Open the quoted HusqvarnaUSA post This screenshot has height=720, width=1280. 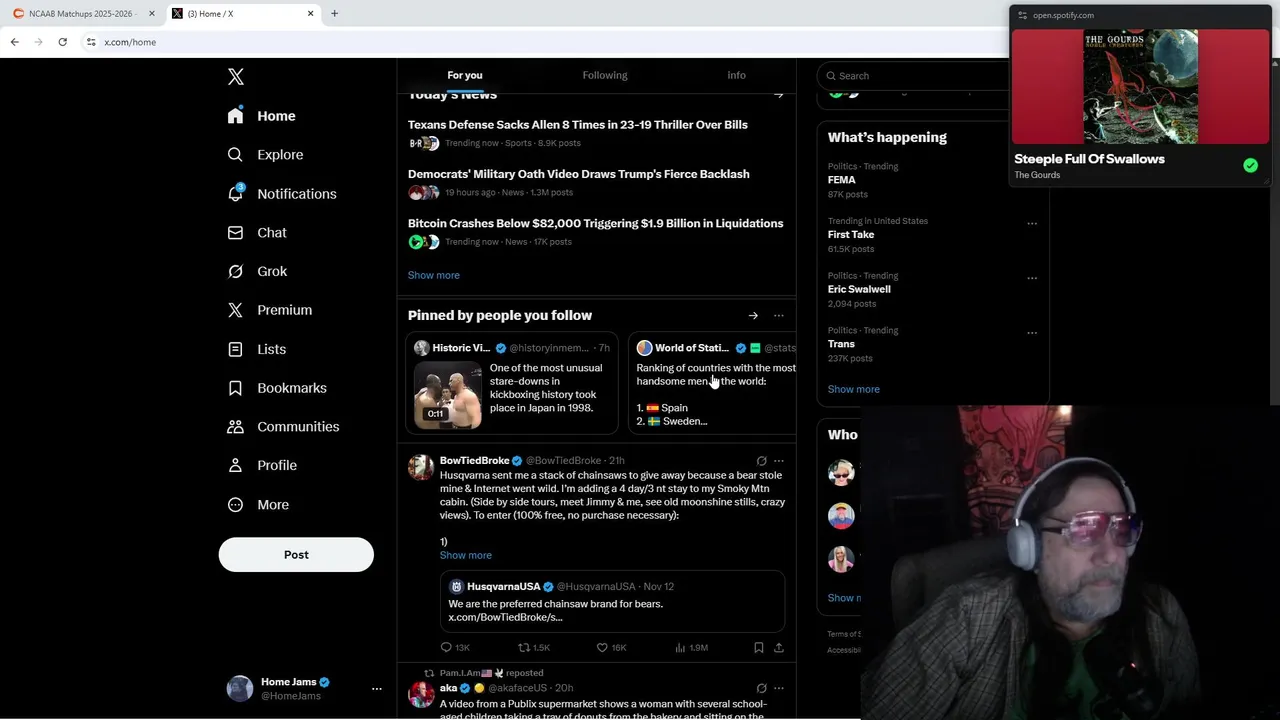[x=612, y=601]
